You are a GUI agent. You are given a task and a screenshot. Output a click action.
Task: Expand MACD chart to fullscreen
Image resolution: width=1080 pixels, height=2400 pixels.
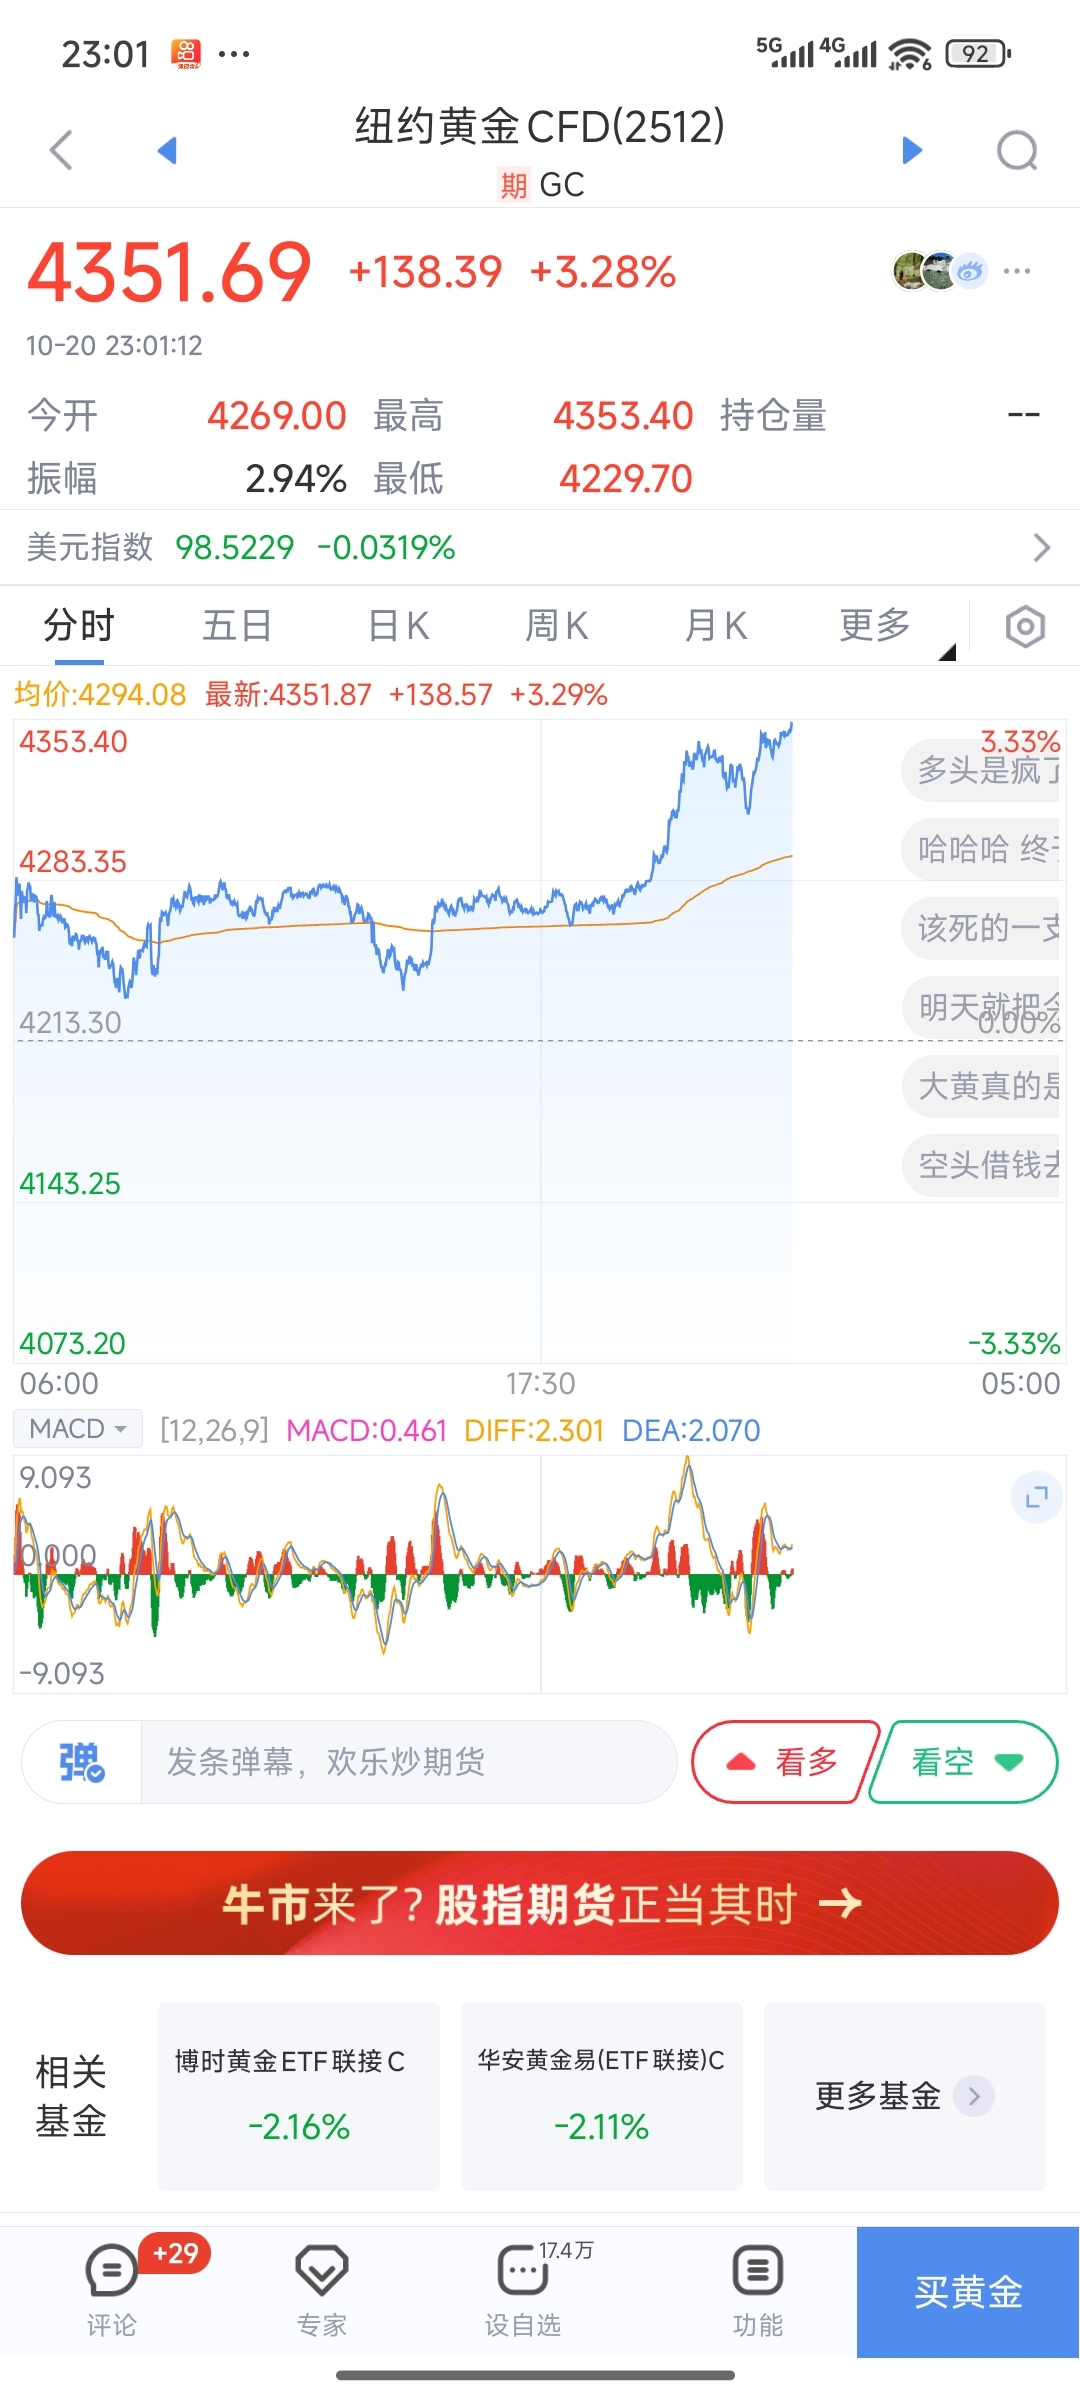point(1036,1497)
